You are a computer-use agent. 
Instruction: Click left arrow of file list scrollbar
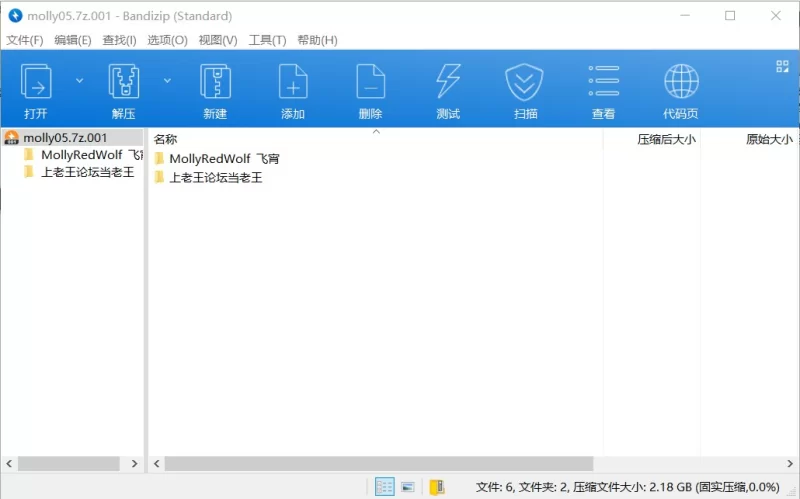(x=157, y=464)
